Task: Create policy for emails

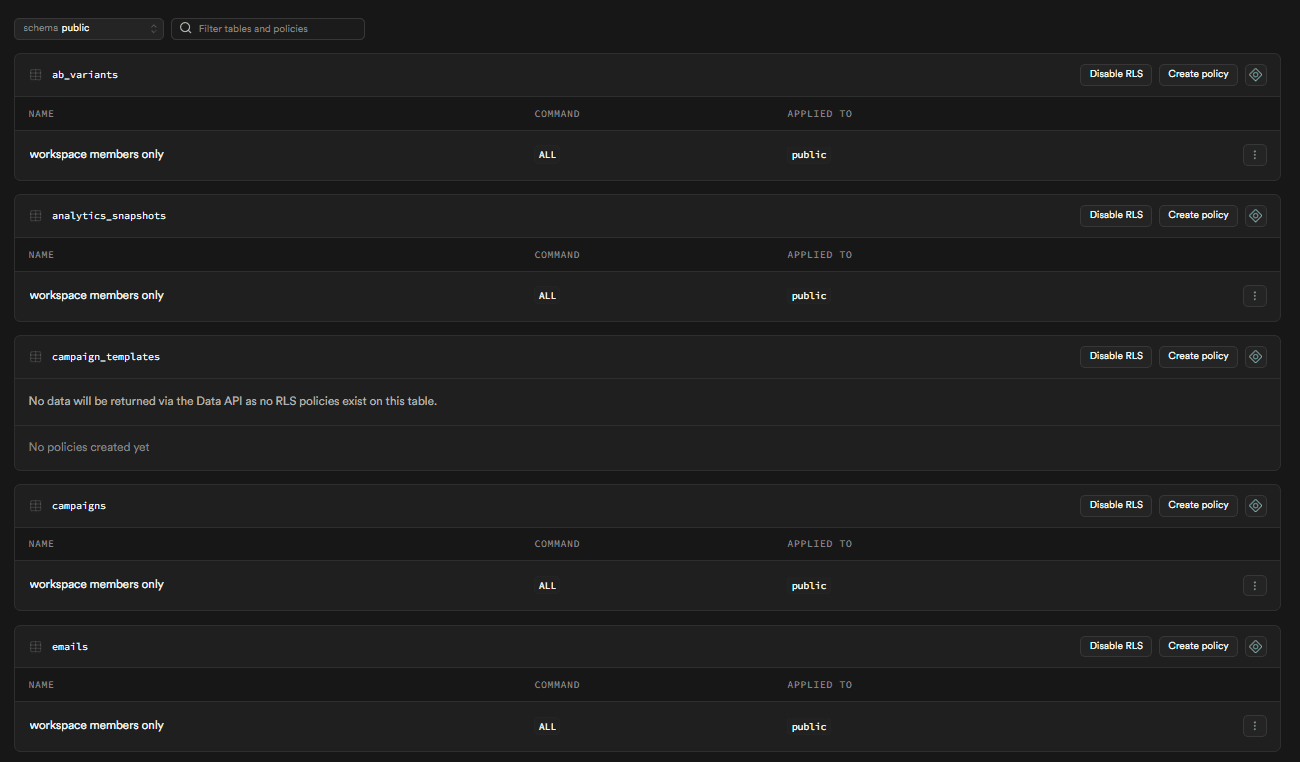Action: tap(1198, 646)
